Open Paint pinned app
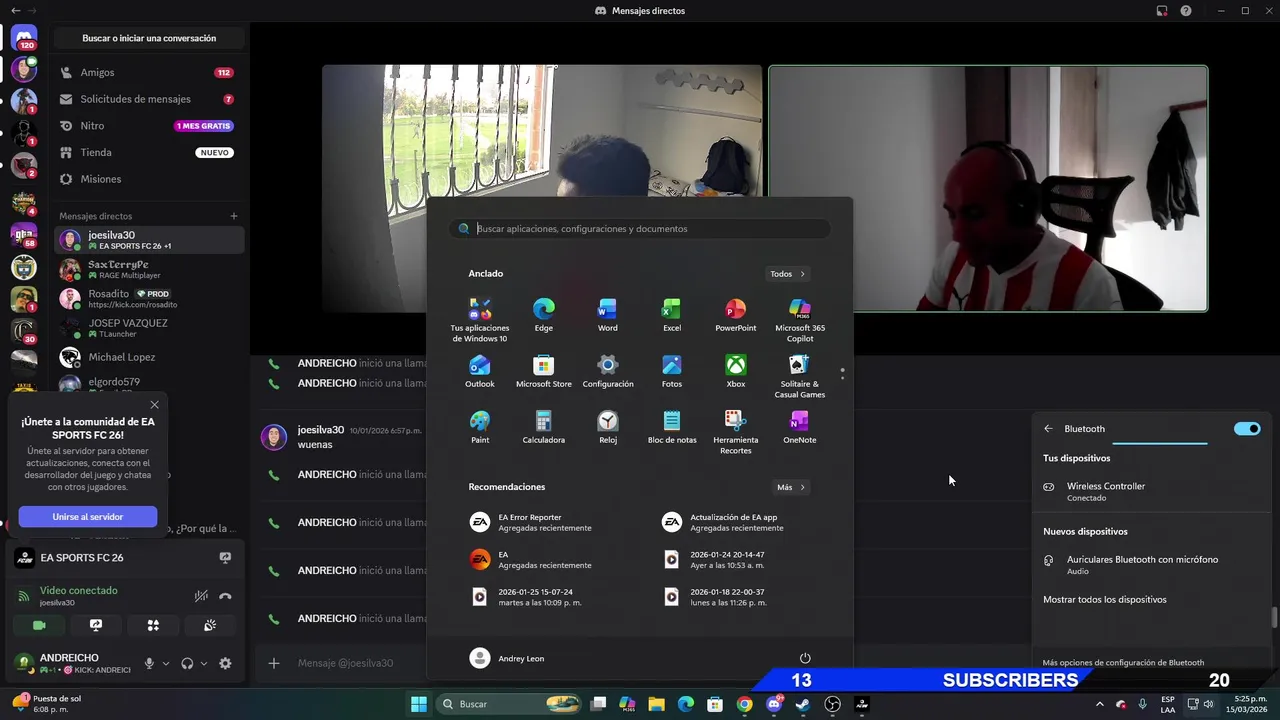1280x720 pixels. 479,427
